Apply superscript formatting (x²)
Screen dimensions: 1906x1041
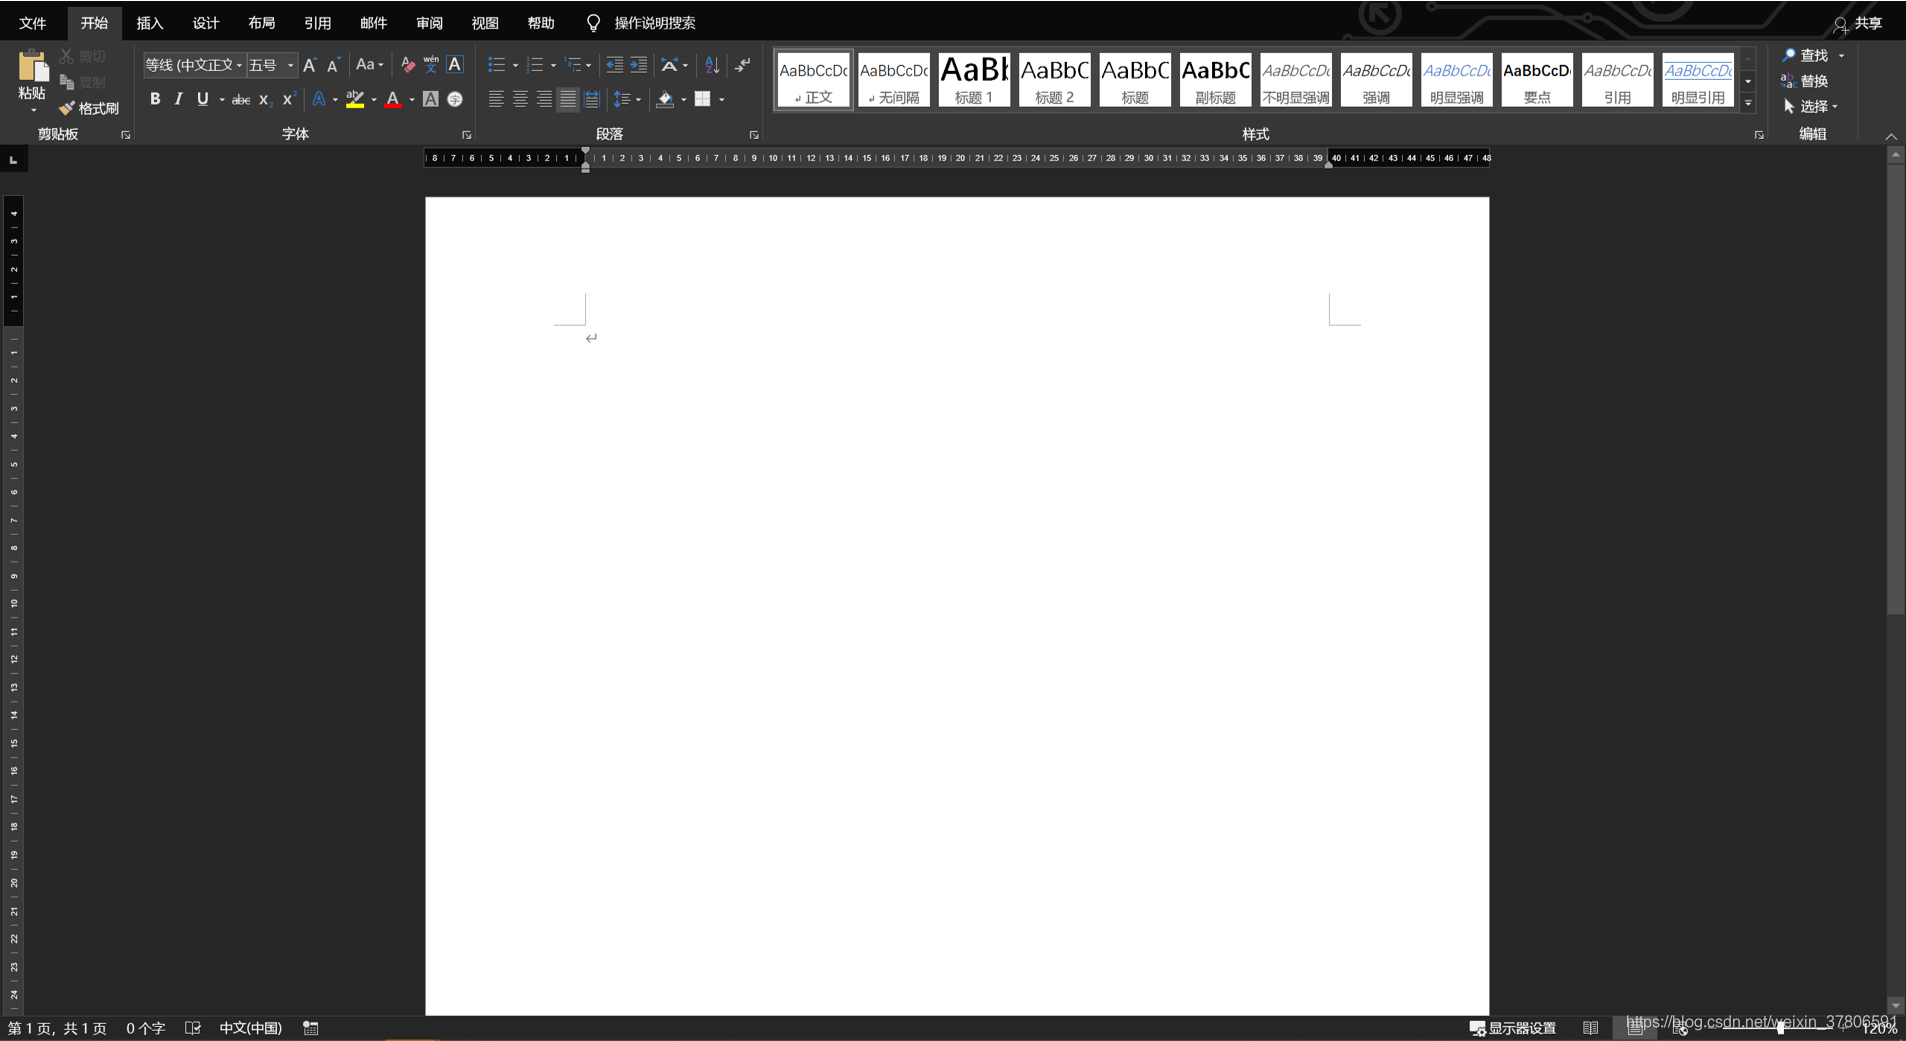pos(288,99)
